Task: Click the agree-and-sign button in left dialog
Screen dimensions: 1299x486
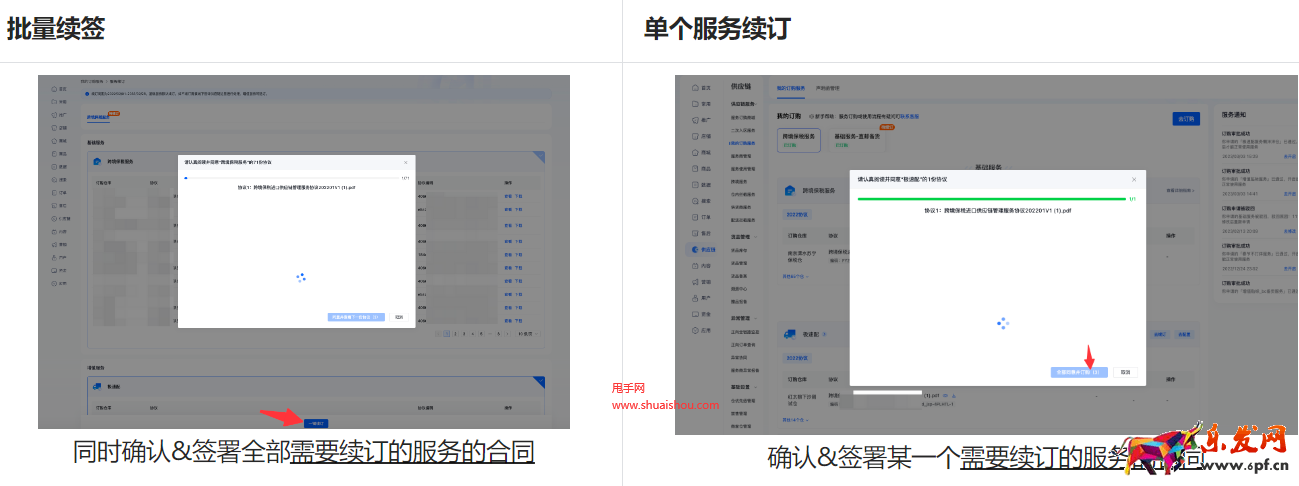Action: click(x=357, y=317)
